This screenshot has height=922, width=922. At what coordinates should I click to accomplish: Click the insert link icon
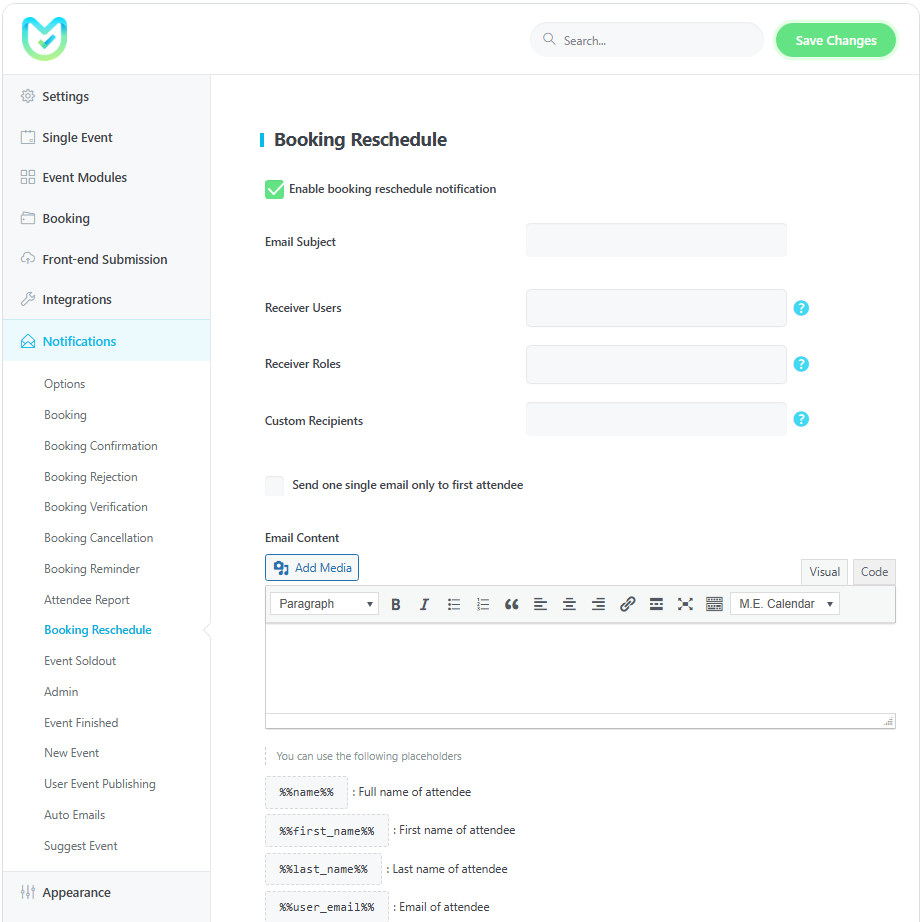(x=627, y=604)
